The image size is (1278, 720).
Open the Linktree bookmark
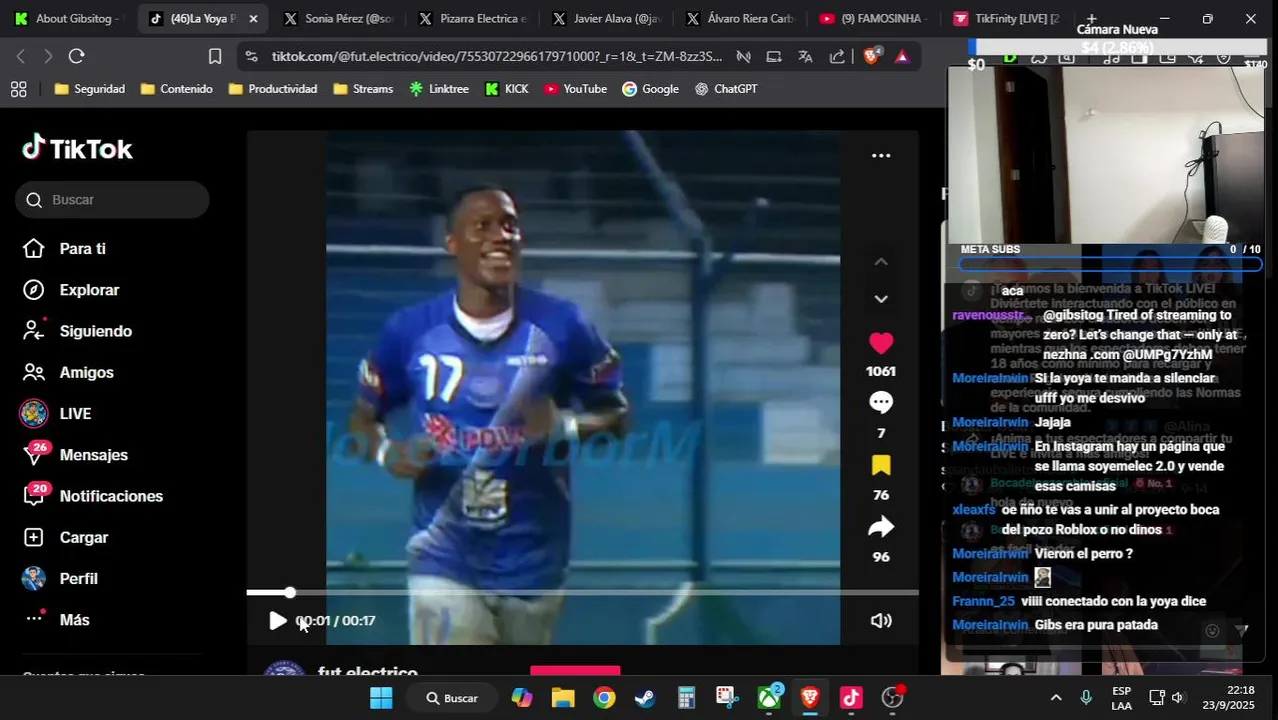tap(439, 89)
